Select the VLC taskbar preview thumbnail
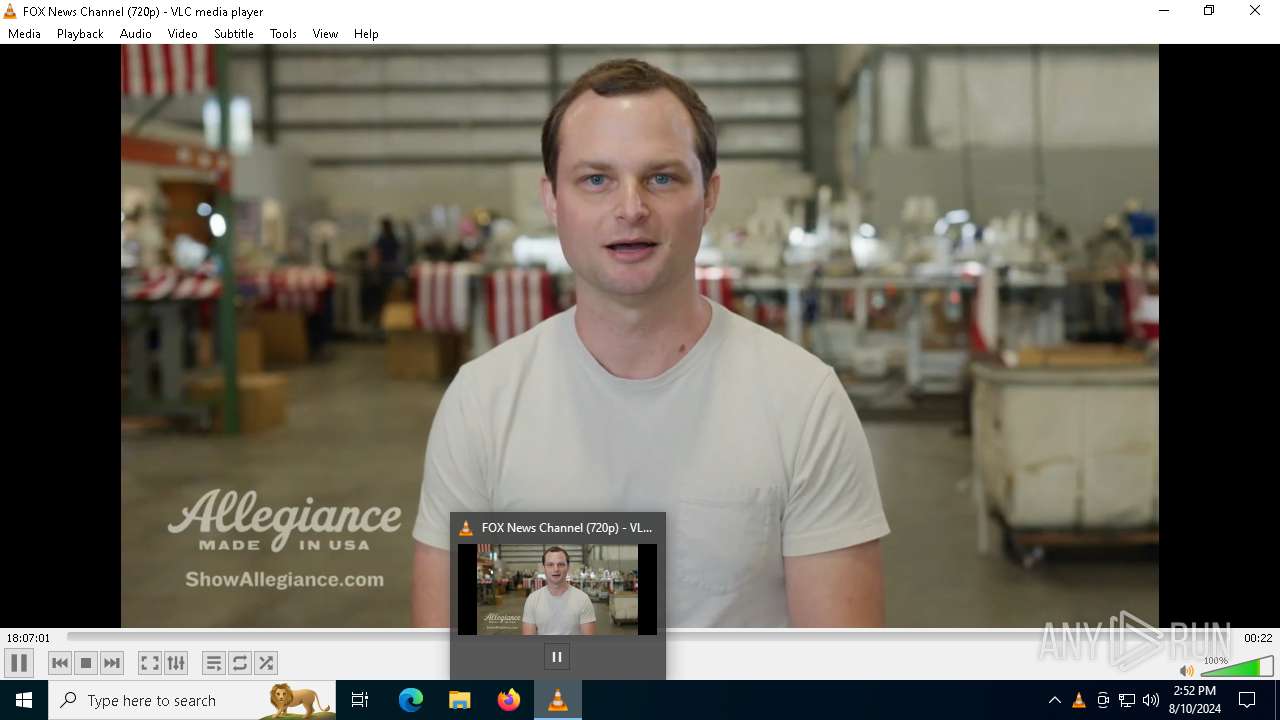The image size is (1280, 720). pos(557,589)
